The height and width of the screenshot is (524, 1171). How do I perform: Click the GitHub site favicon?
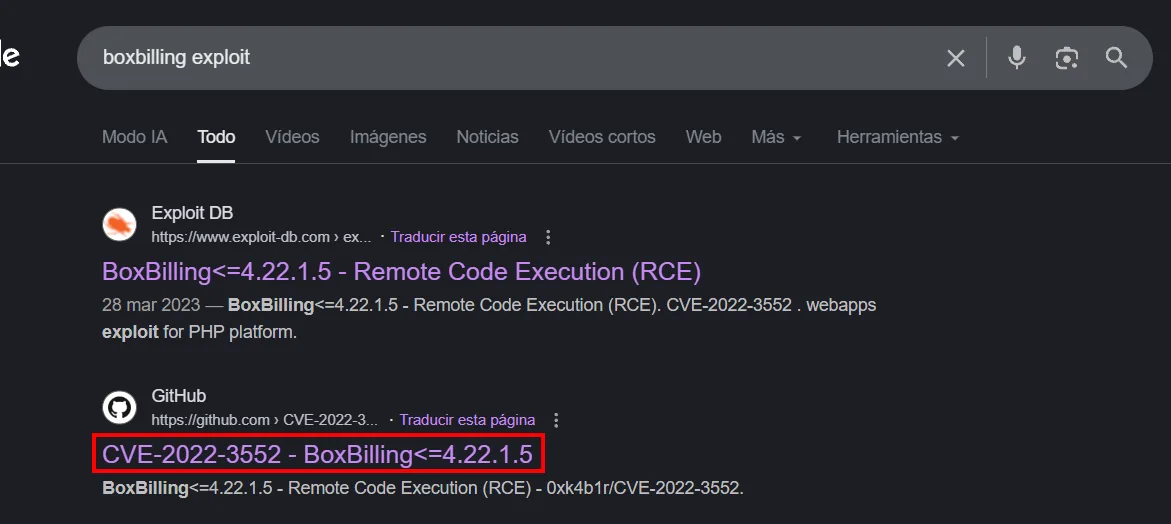[x=119, y=408]
